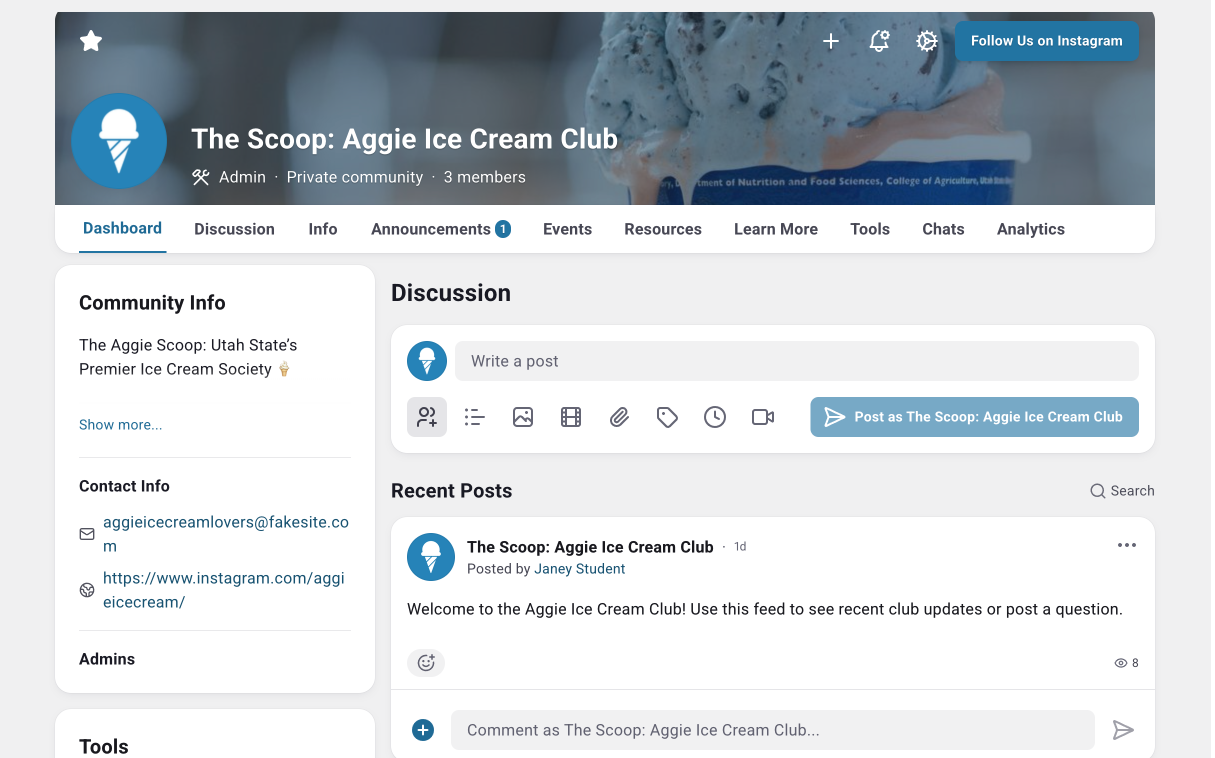Click Post as The Scoop button

pos(974,417)
